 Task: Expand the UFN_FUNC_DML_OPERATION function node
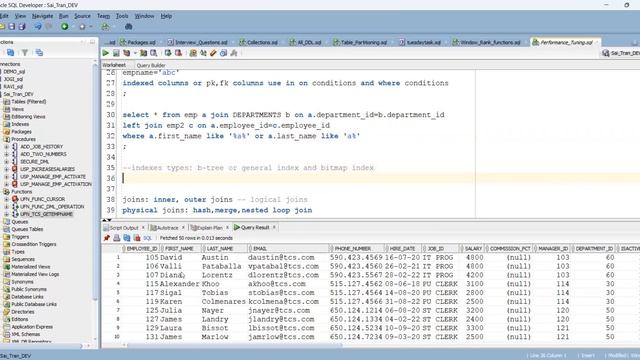point(7,207)
